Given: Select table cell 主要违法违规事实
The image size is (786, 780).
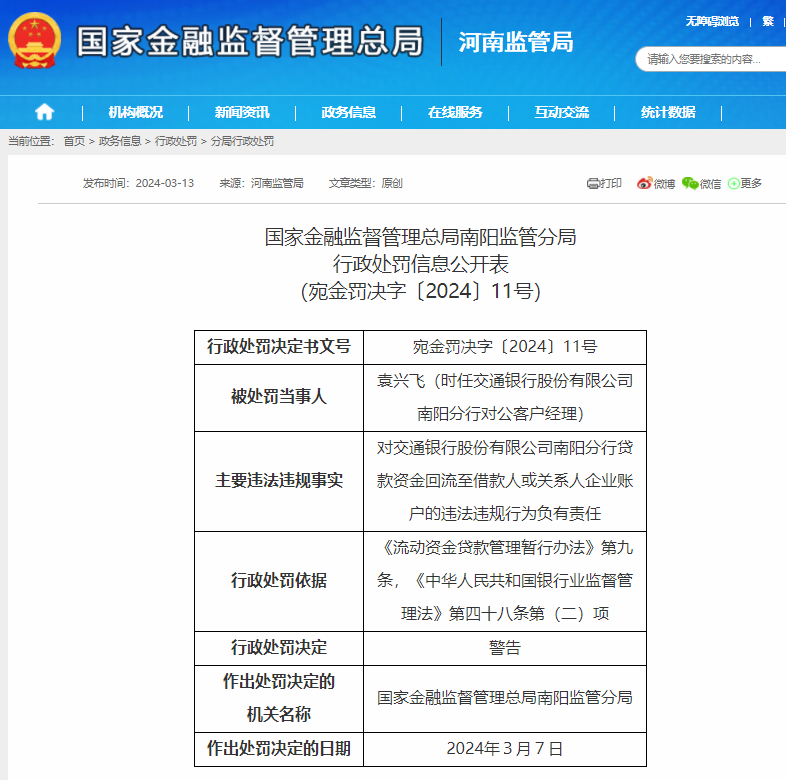Looking at the screenshot, I should point(279,481).
